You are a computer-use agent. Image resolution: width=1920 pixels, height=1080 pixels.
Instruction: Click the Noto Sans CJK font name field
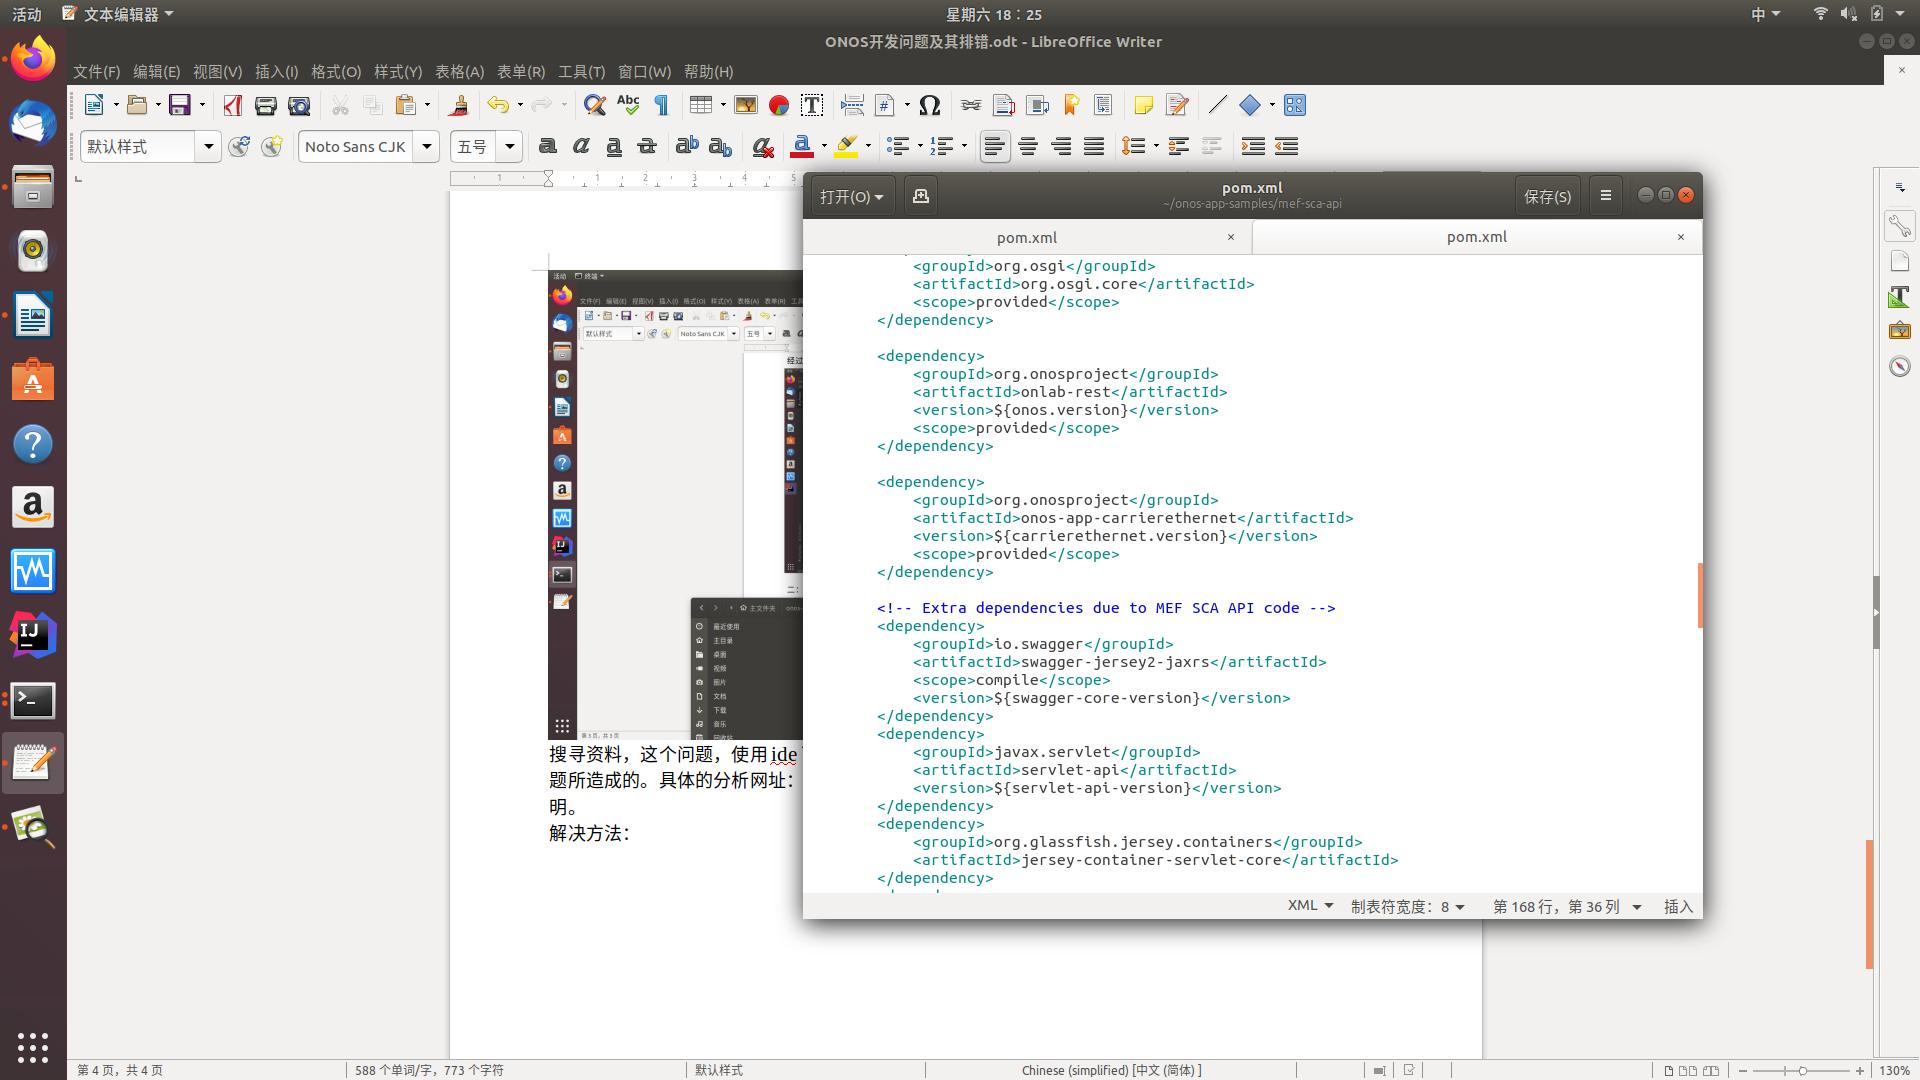(356, 146)
